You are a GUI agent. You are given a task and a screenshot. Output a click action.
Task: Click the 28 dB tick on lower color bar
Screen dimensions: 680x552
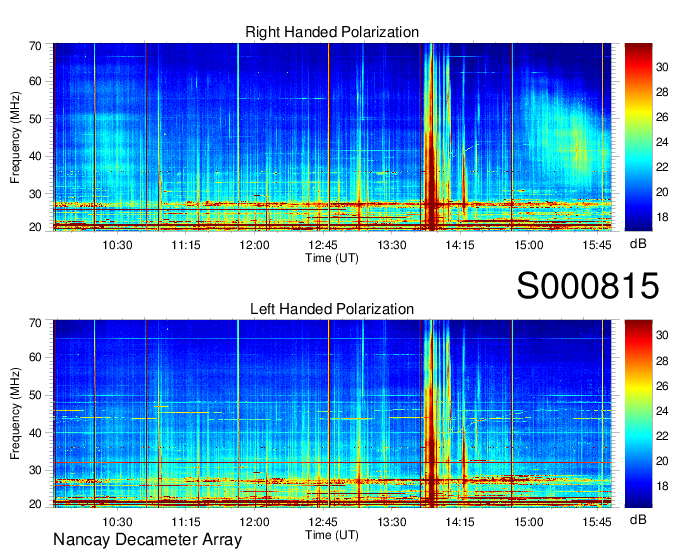pos(662,361)
